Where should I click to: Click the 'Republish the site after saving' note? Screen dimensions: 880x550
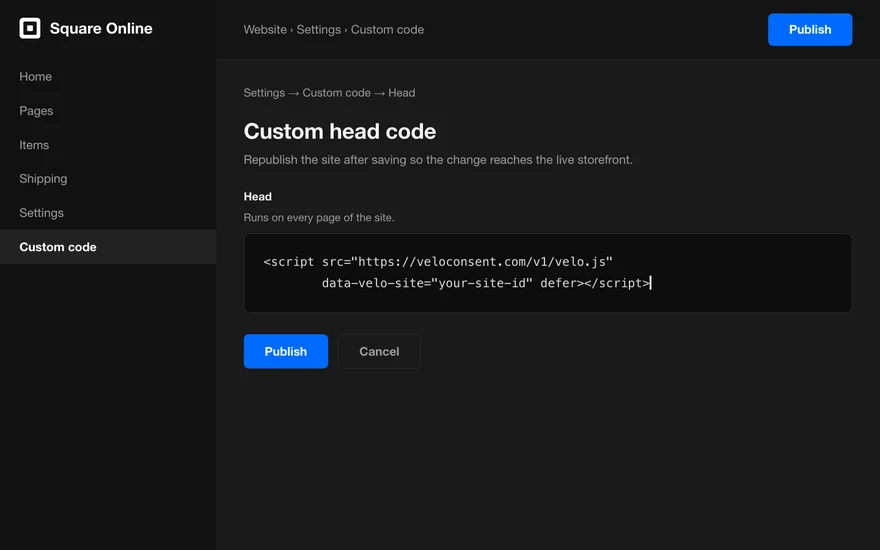438,160
